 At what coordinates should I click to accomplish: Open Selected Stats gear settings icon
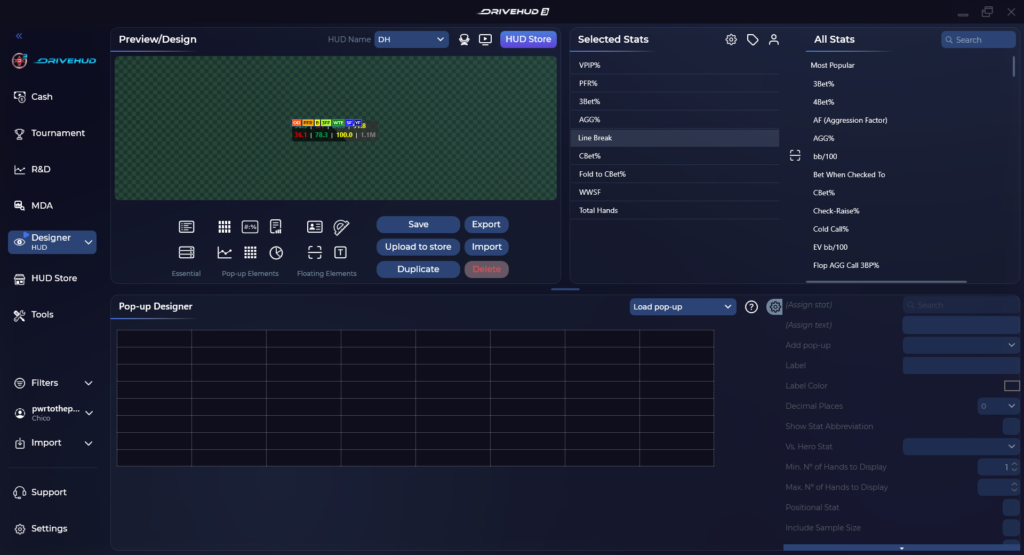(x=731, y=40)
